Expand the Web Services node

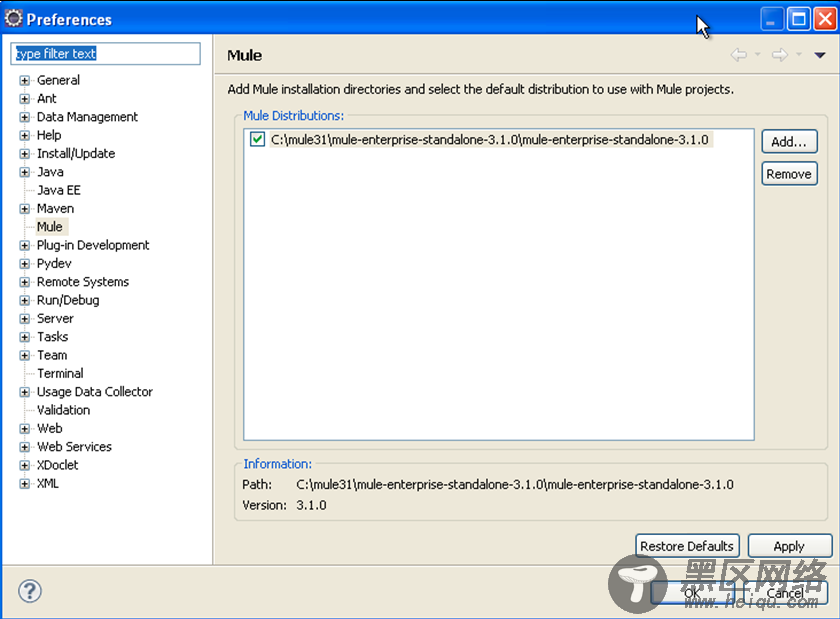pos(24,447)
